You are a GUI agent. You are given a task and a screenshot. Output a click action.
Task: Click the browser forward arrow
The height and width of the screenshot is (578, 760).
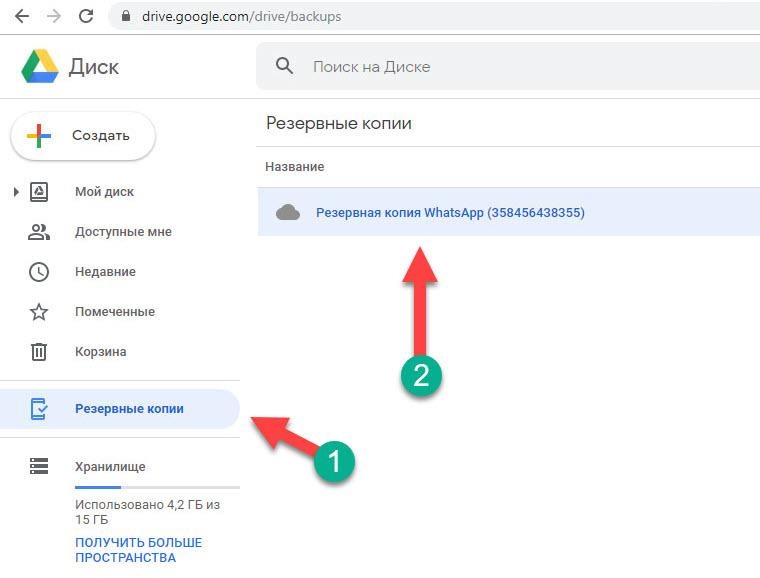(54, 16)
